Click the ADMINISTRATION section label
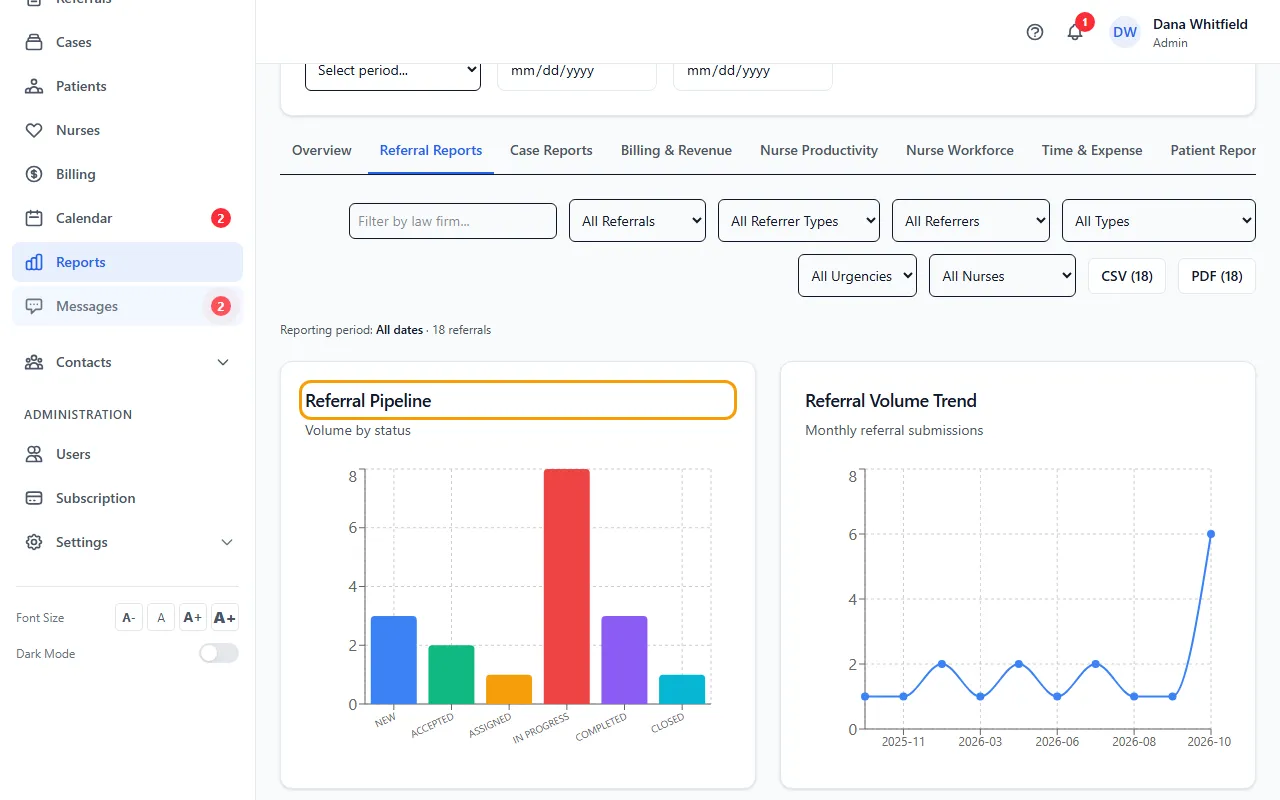This screenshot has height=800, width=1280. [x=78, y=414]
